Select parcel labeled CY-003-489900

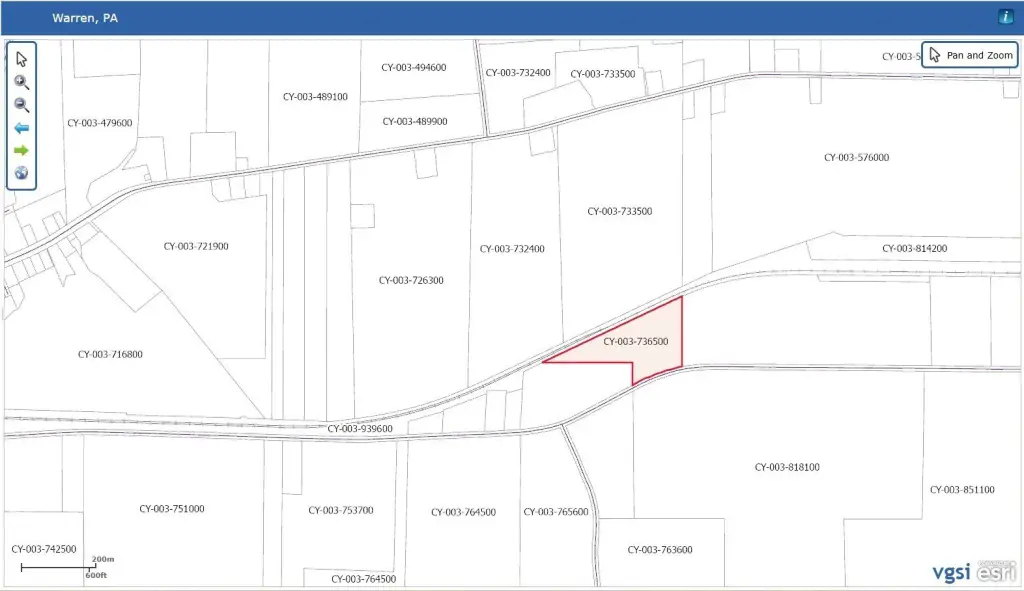tap(415, 121)
